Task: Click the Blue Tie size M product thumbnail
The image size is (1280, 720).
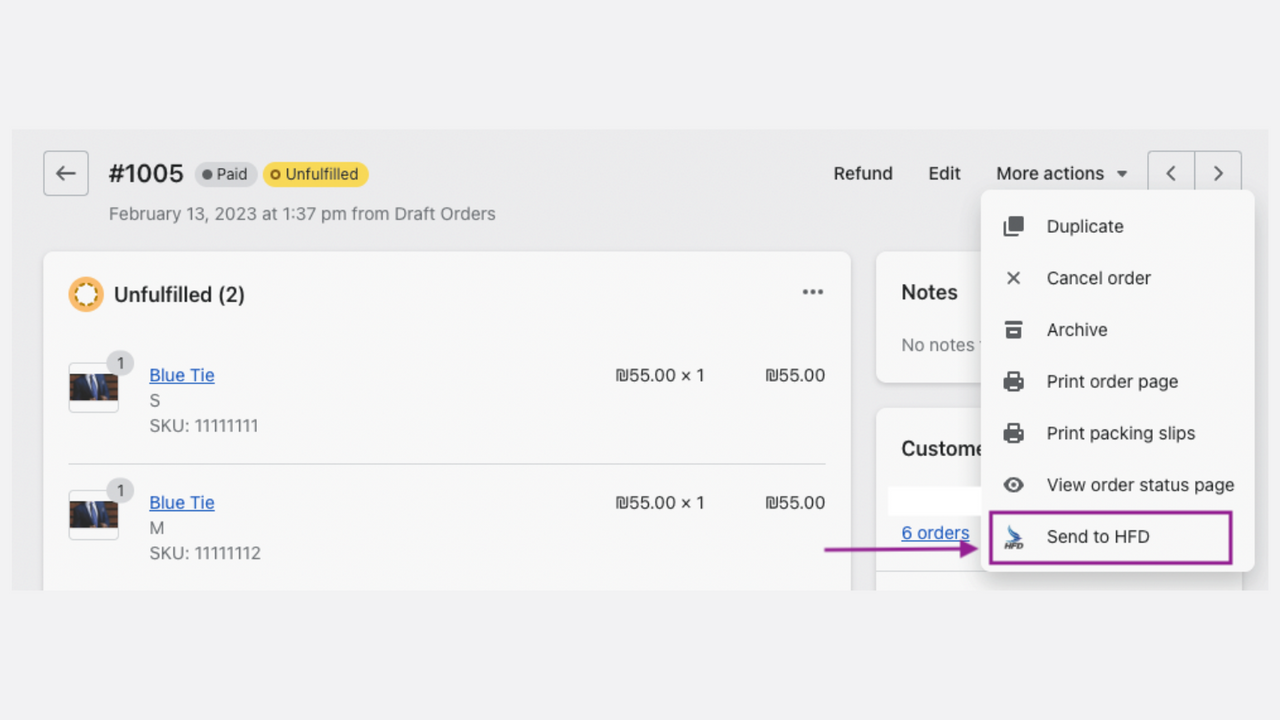Action: pyautogui.click(x=93, y=514)
